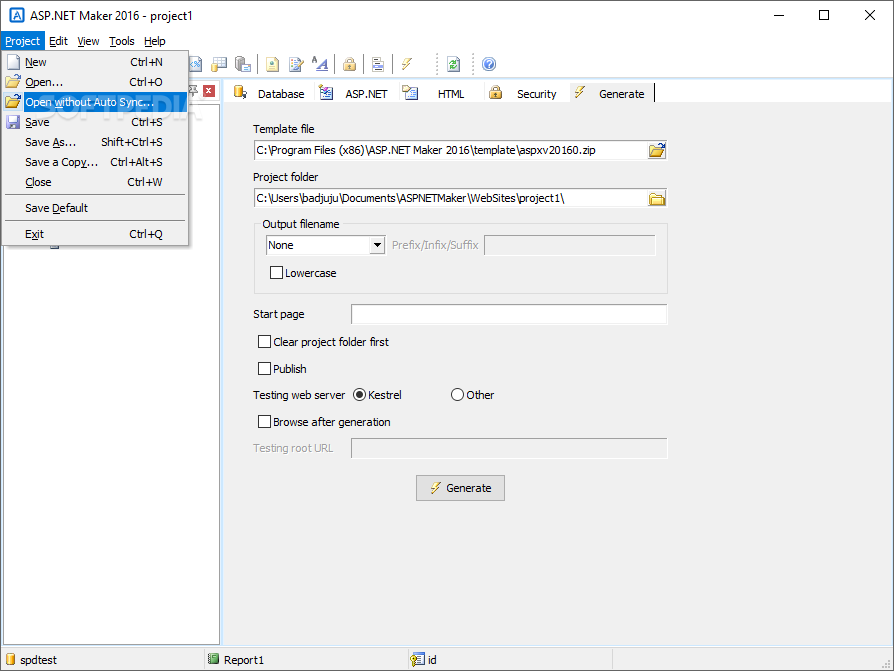The image size is (894, 671).
Task: Click the edit list with pencil toolbar icon
Action: (x=296, y=64)
